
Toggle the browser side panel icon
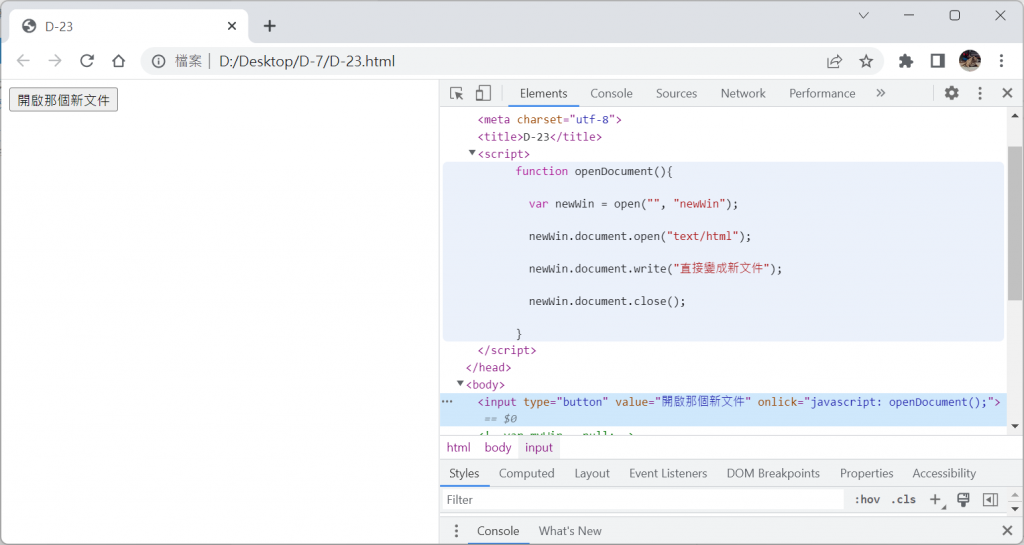(x=938, y=61)
